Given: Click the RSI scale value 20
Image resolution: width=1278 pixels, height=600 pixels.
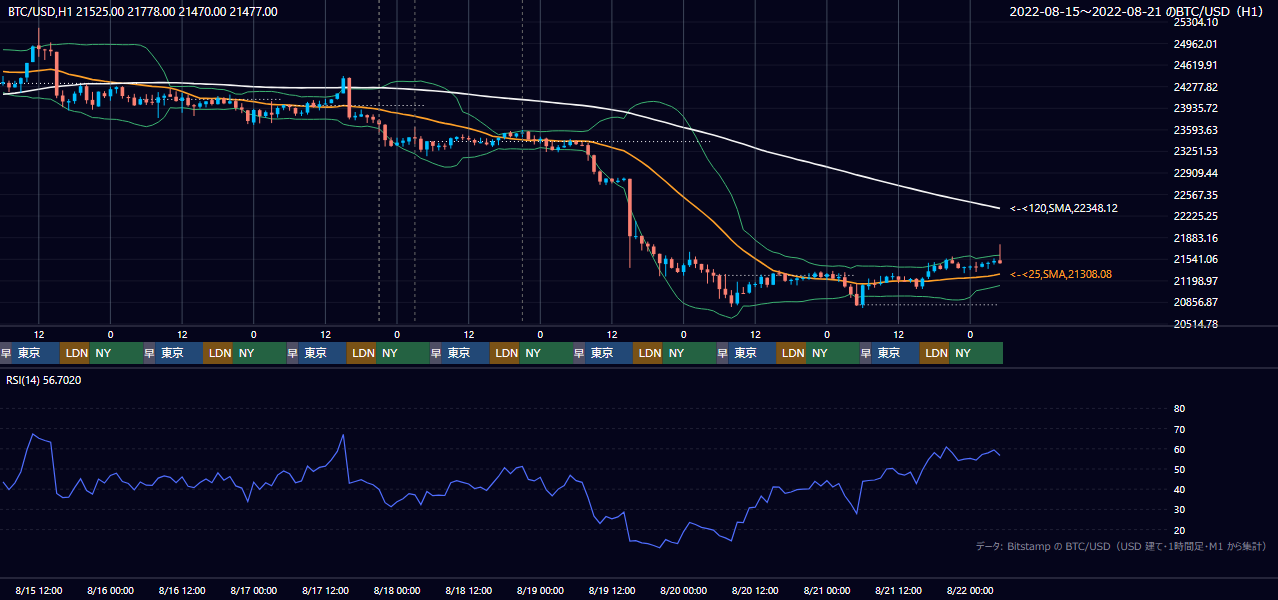Looking at the screenshot, I should coord(1179,530).
